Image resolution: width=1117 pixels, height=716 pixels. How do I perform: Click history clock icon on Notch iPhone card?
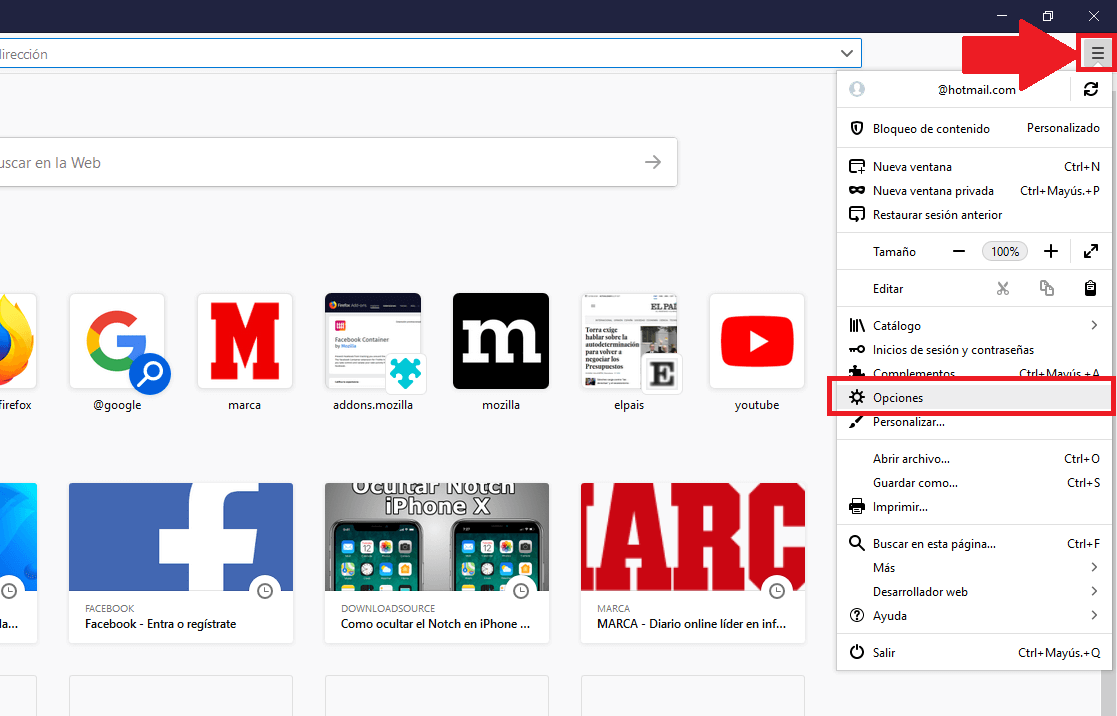click(521, 591)
